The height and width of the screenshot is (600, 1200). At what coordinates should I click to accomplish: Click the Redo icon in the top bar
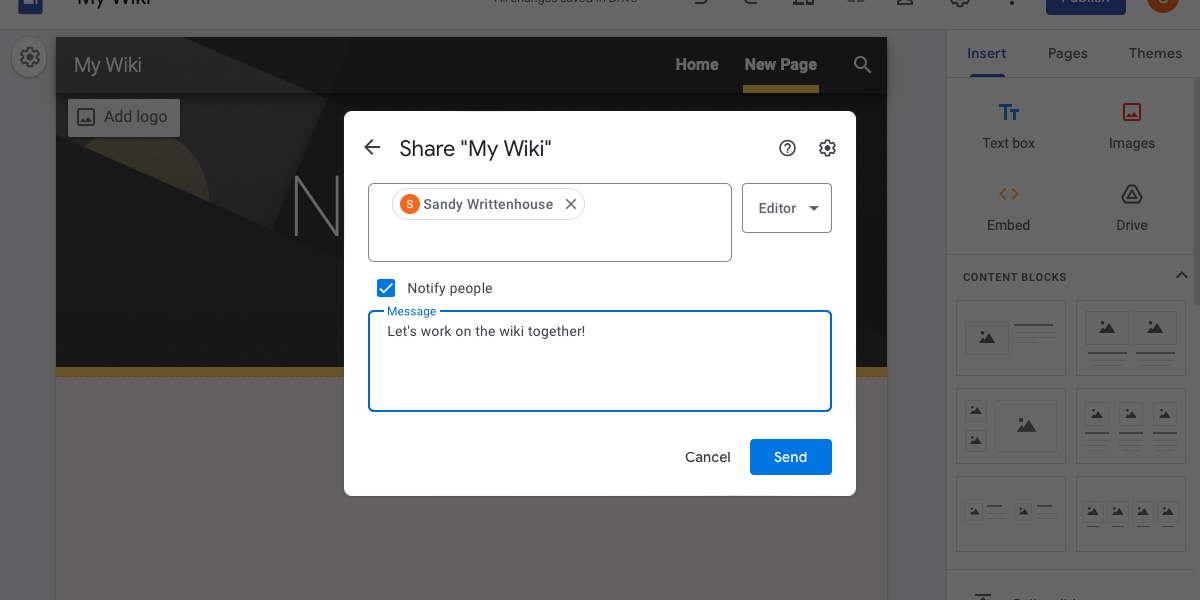click(x=748, y=3)
